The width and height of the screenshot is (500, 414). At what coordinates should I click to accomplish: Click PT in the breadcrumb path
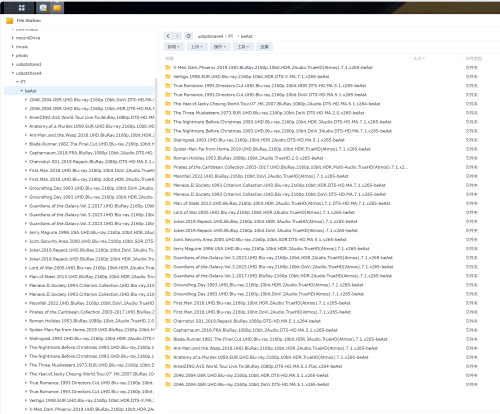(x=231, y=36)
